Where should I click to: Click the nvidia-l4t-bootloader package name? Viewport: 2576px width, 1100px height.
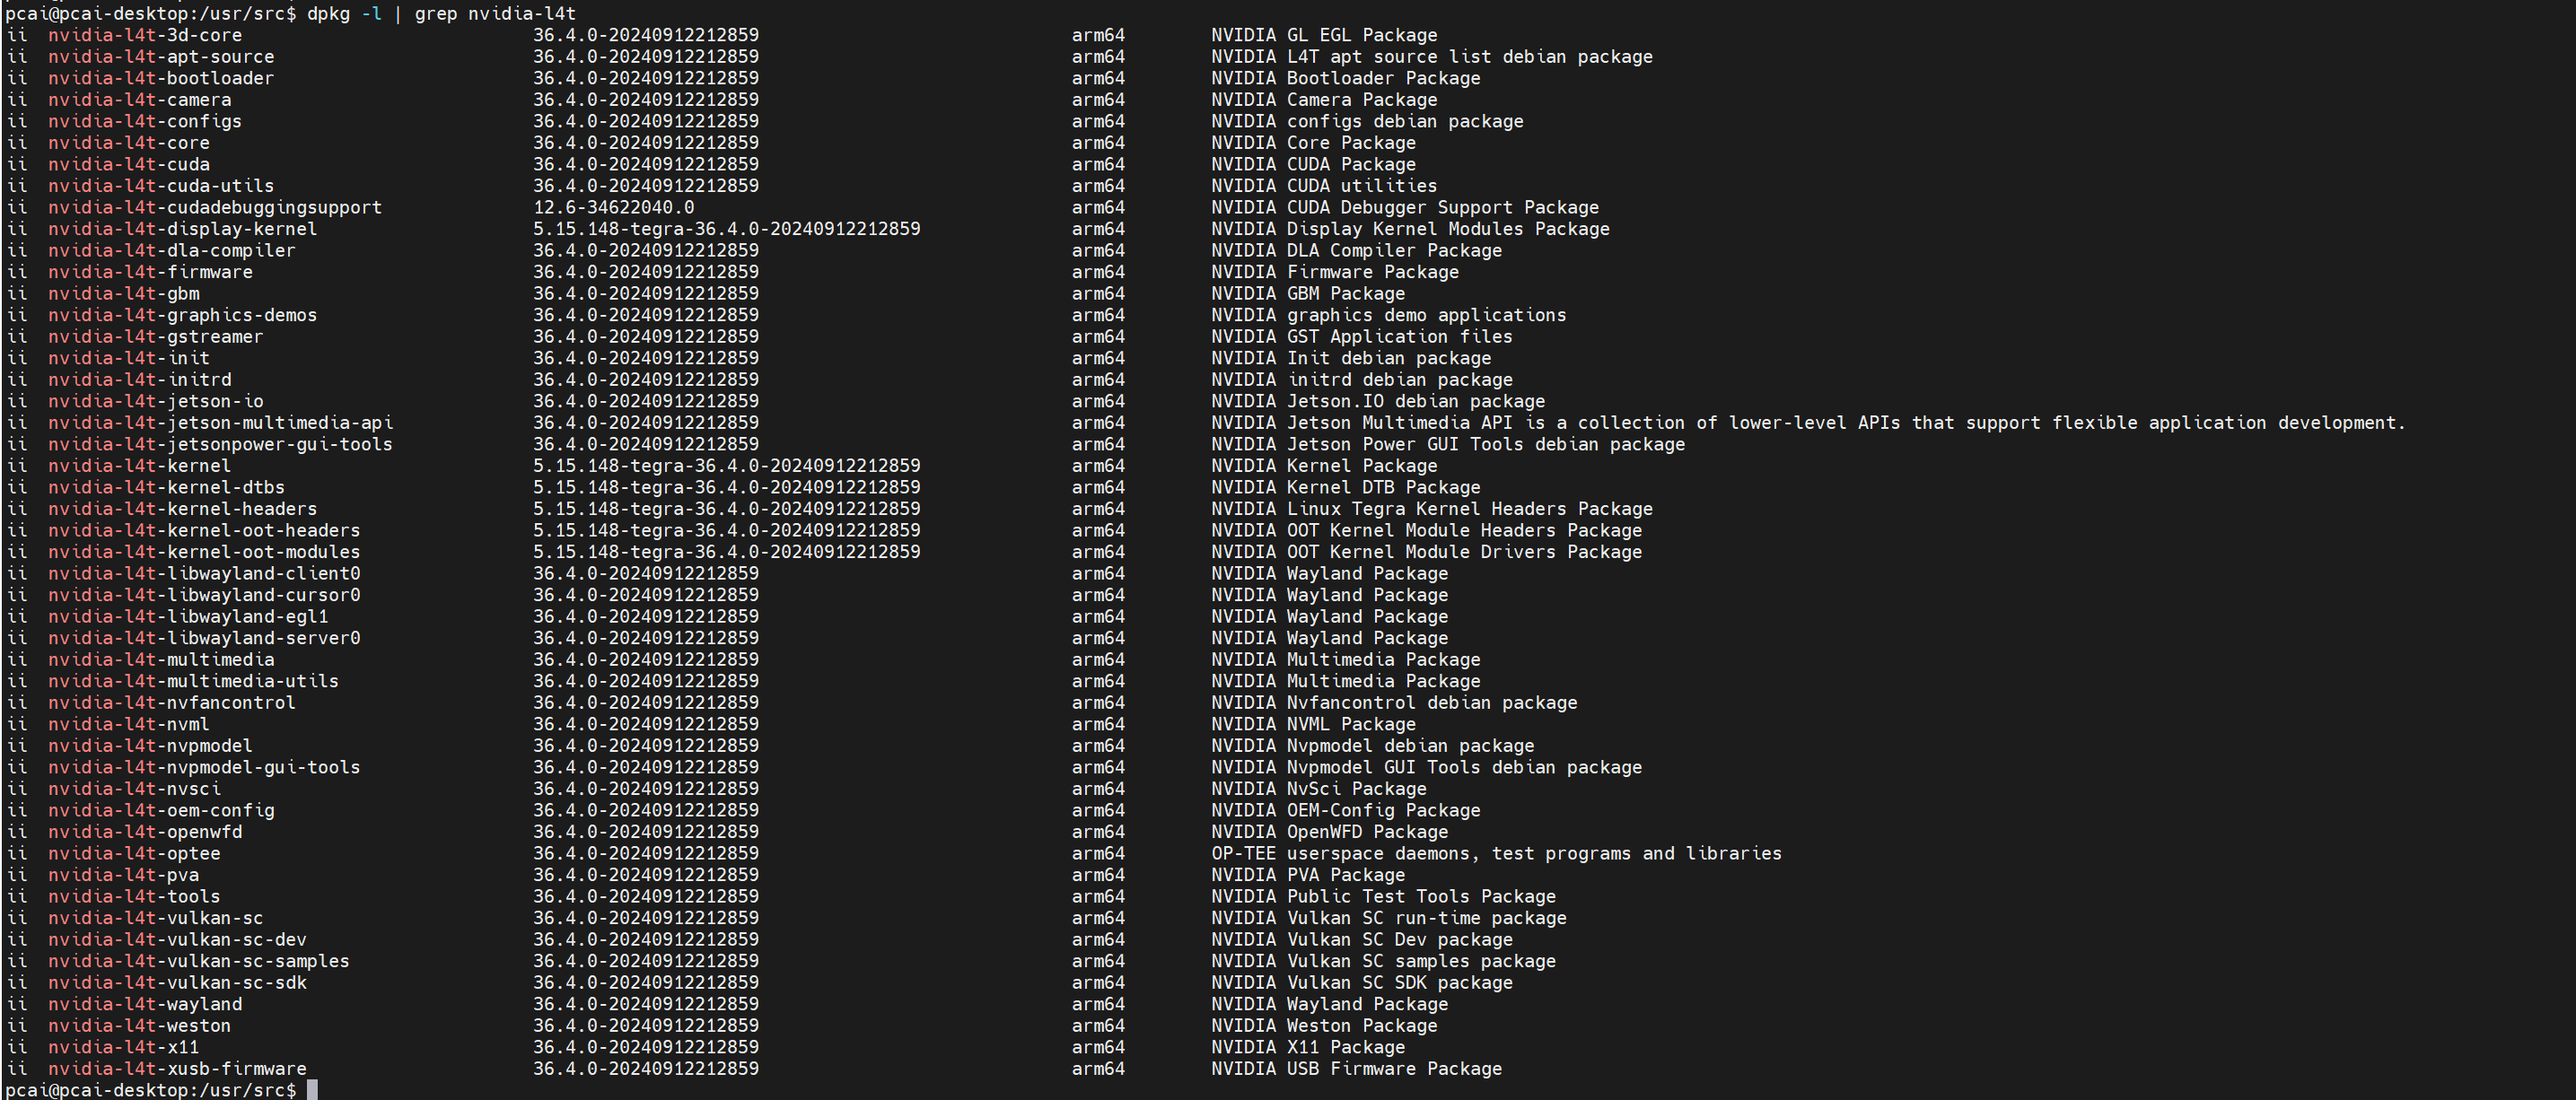click(161, 78)
